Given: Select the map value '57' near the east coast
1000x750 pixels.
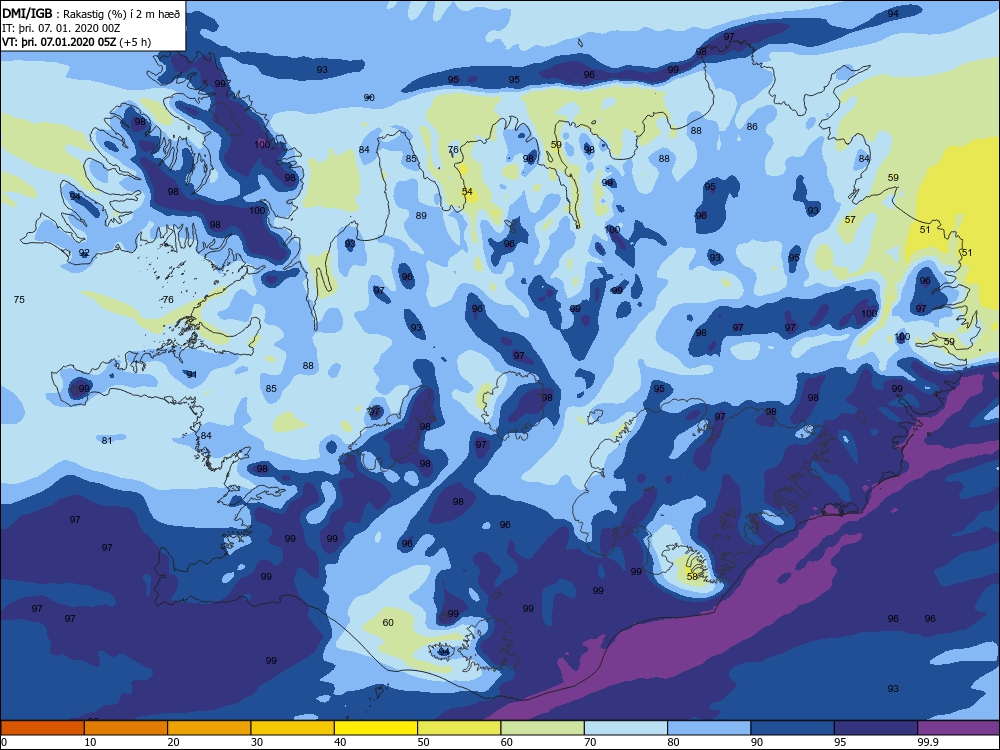Looking at the screenshot, I should point(849,220).
